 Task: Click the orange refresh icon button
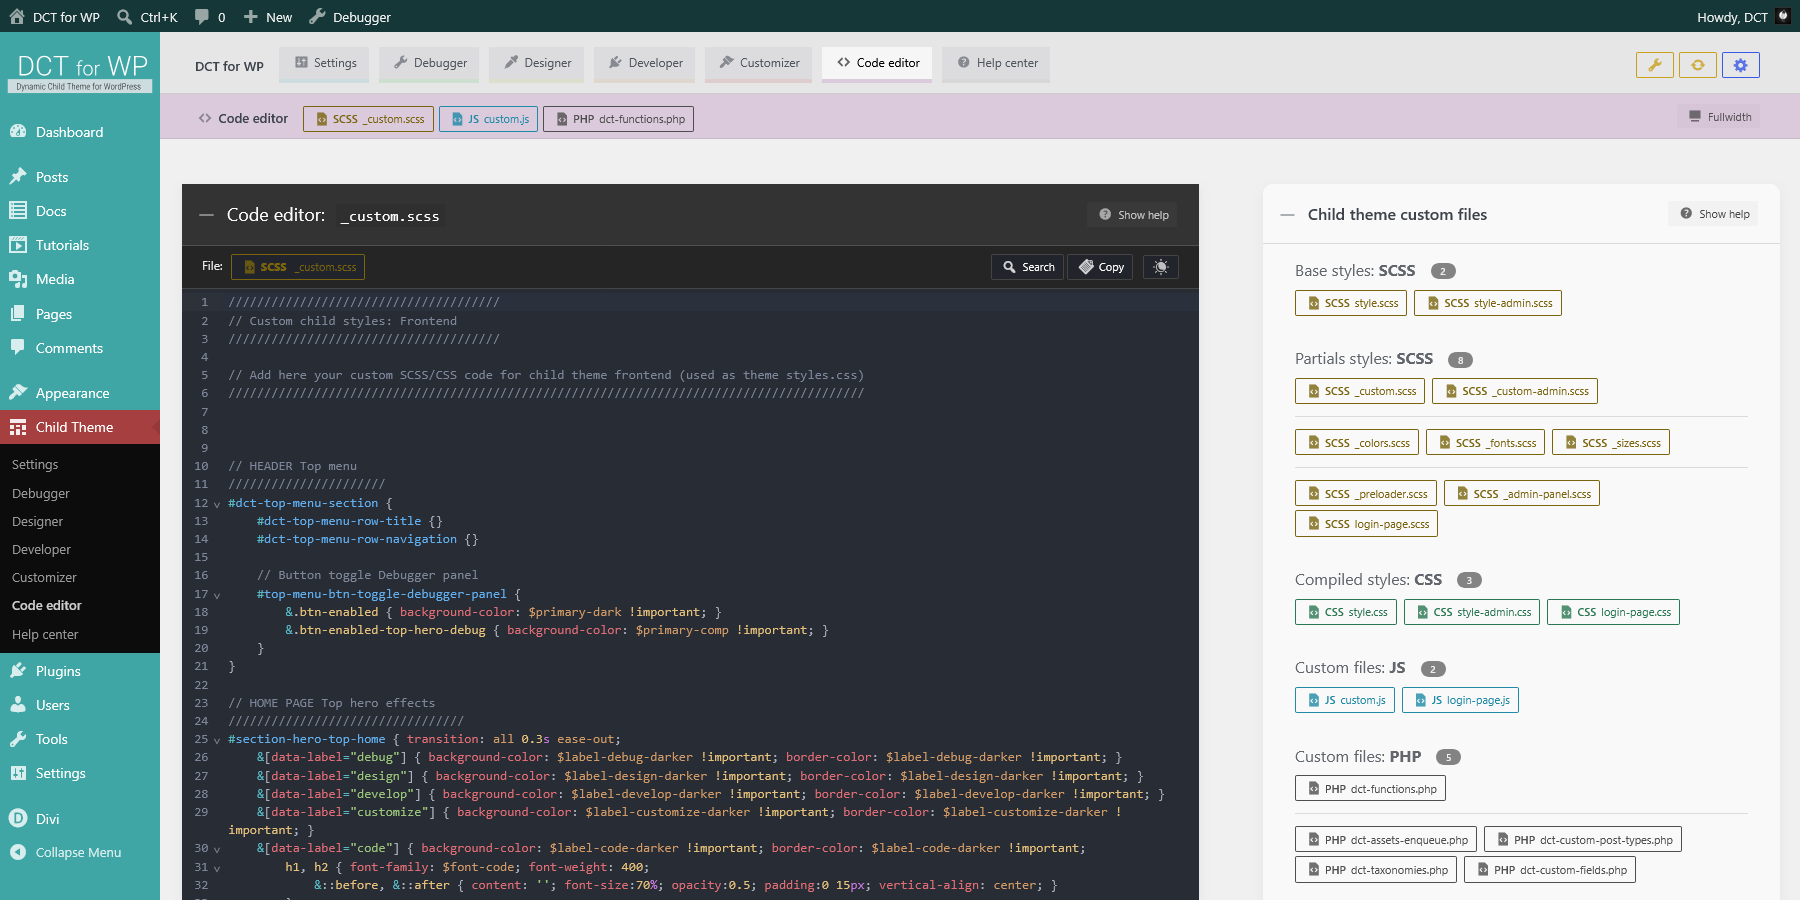coord(1698,65)
